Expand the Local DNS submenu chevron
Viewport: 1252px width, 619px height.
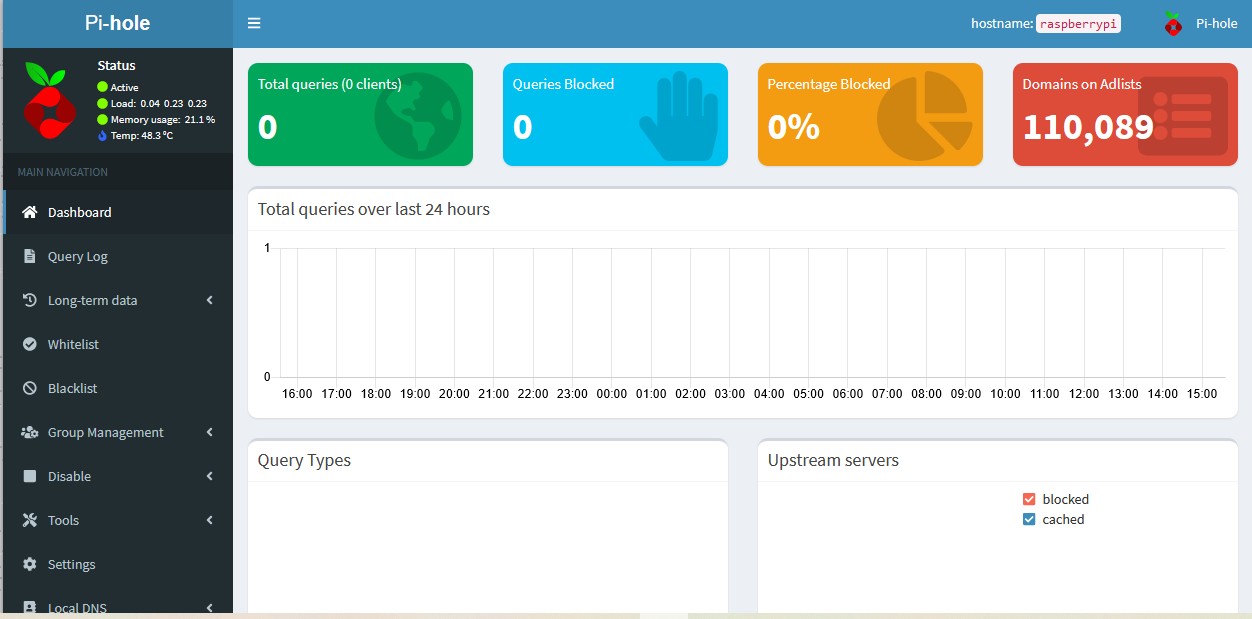210,607
